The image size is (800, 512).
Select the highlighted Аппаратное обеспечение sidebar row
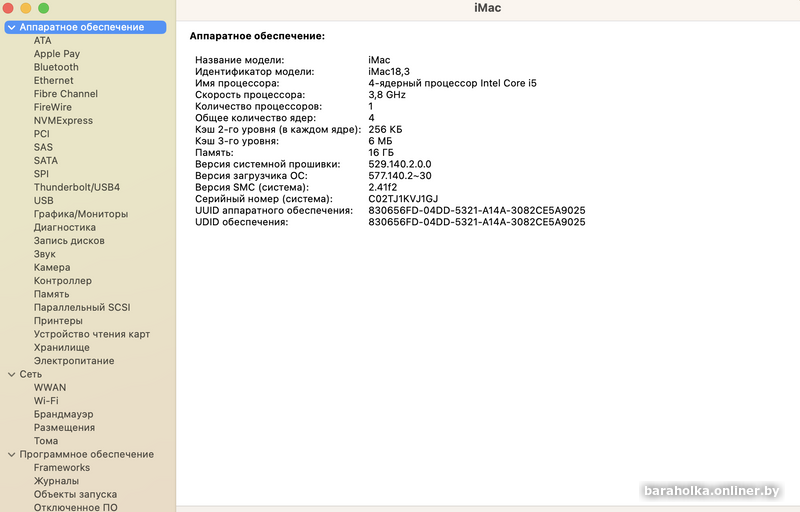point(85,28)
